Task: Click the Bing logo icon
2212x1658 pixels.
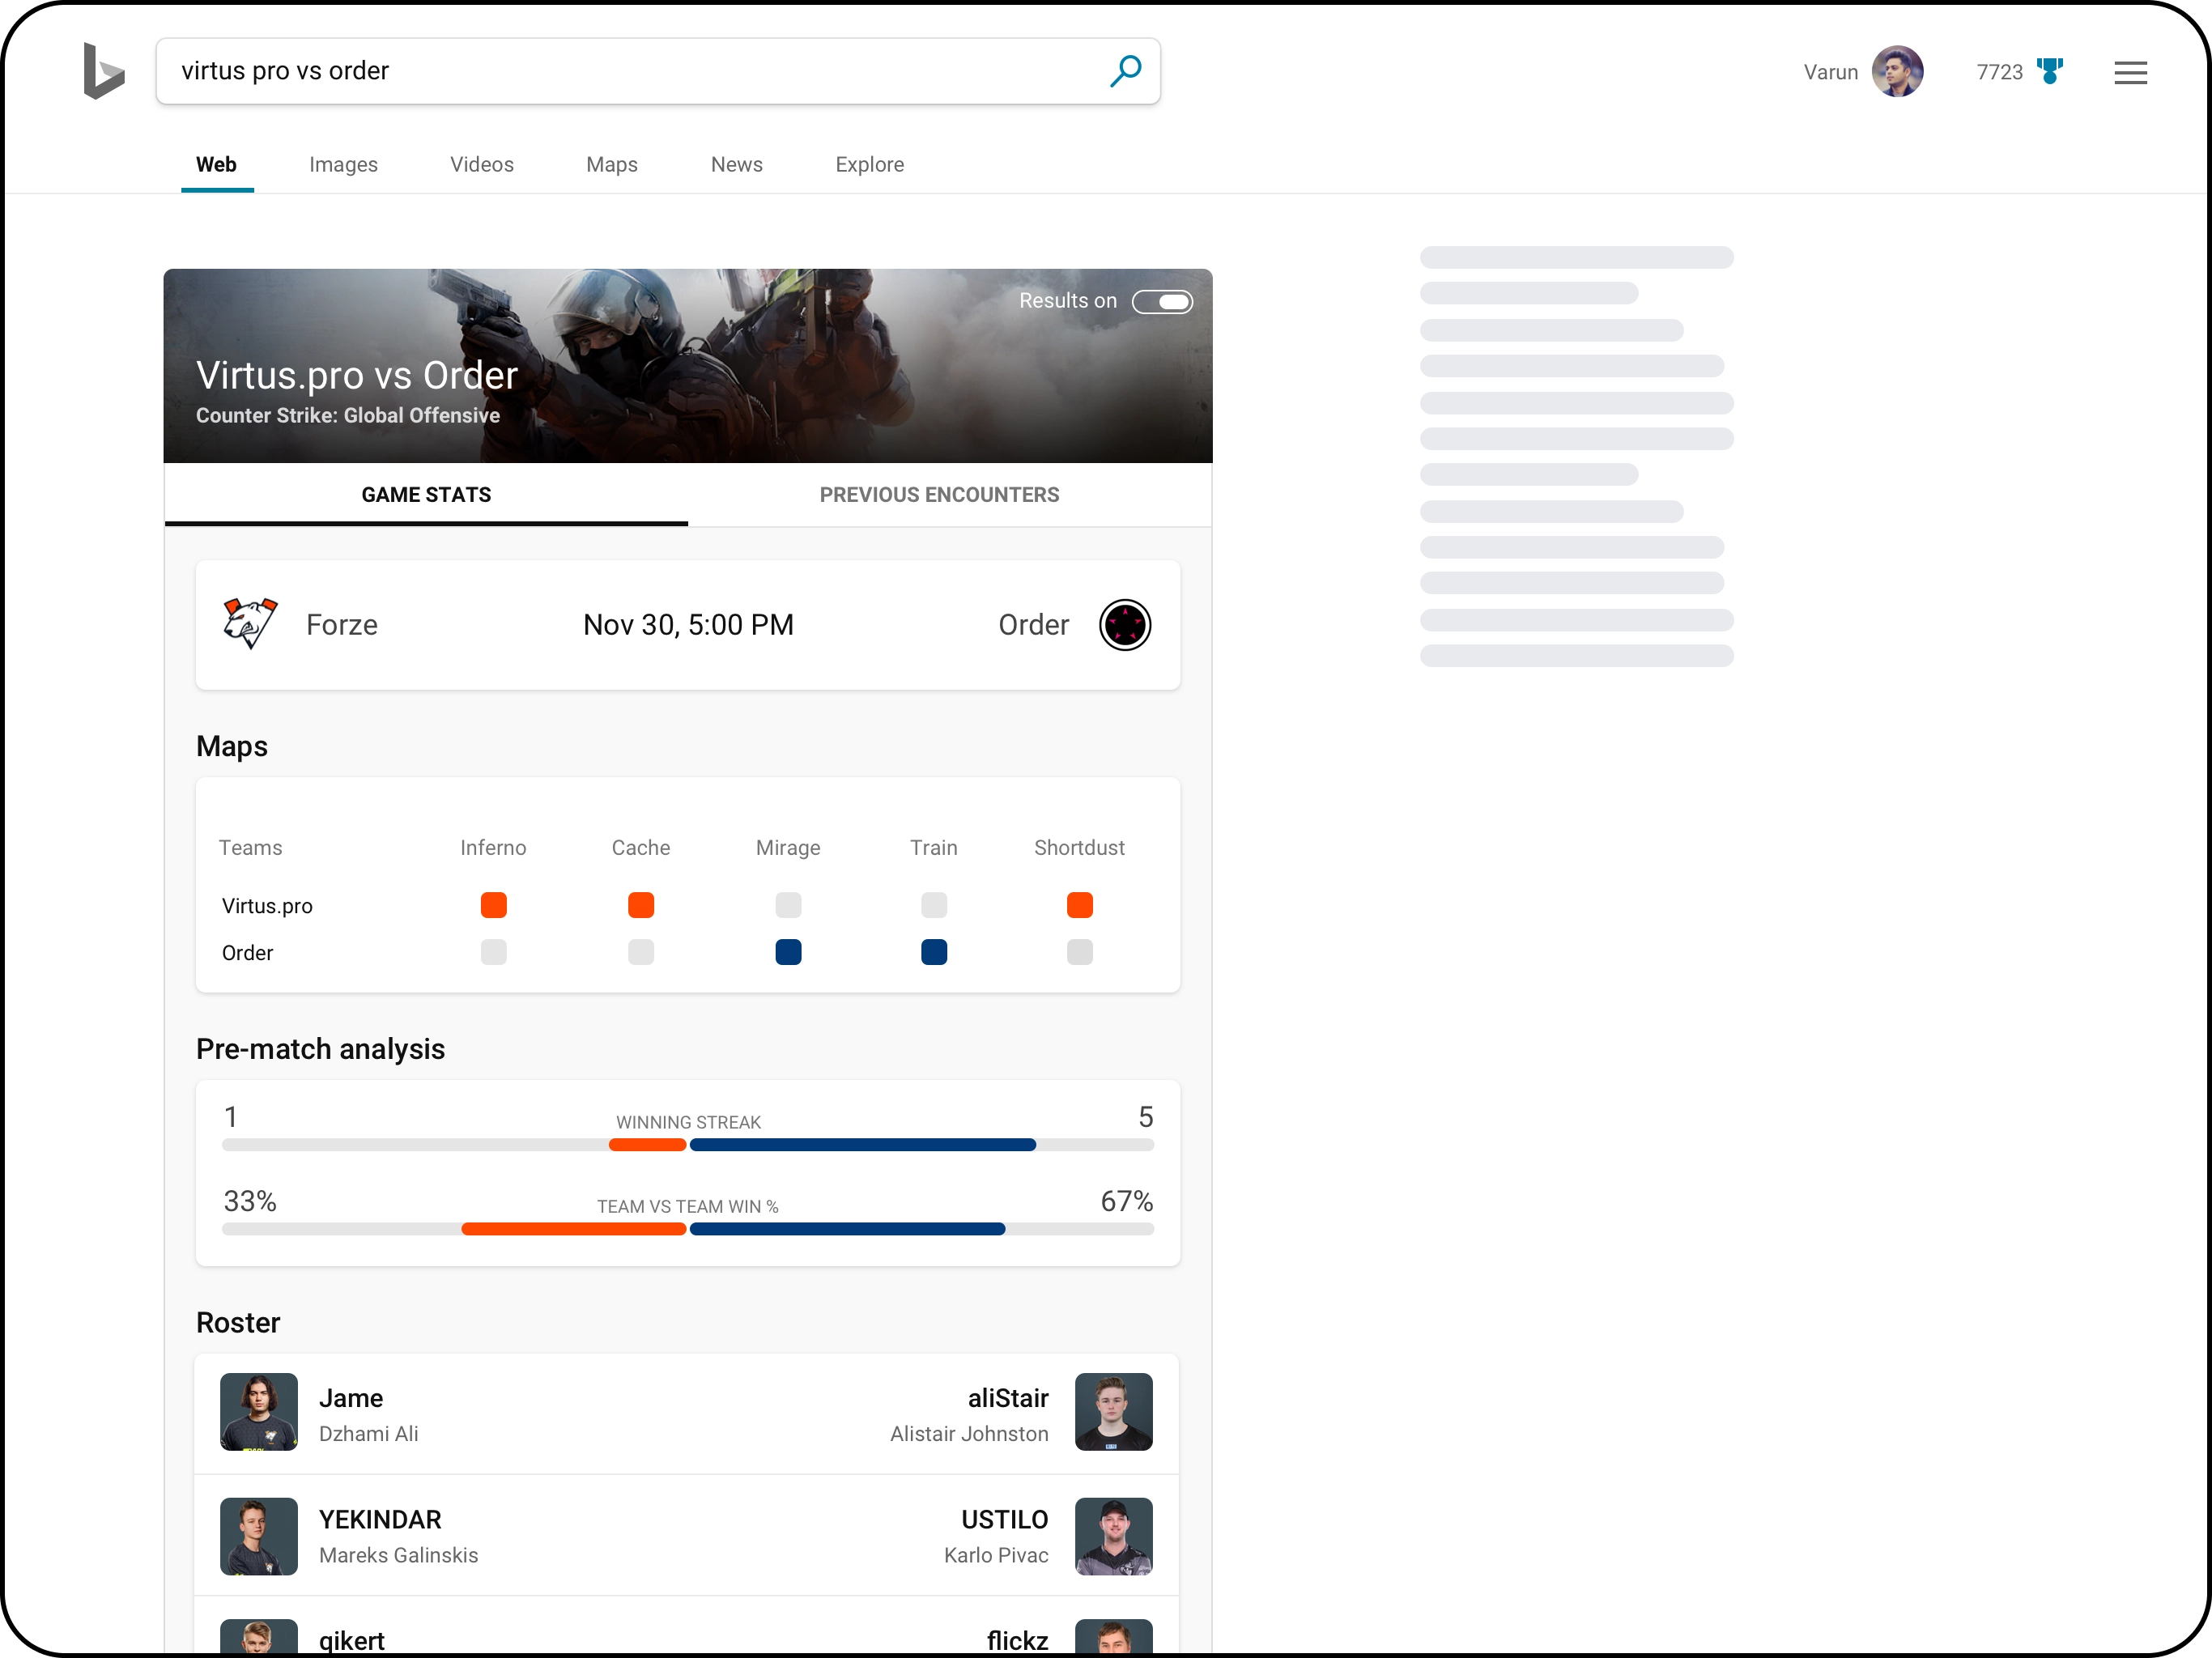Action: point(104,71)
